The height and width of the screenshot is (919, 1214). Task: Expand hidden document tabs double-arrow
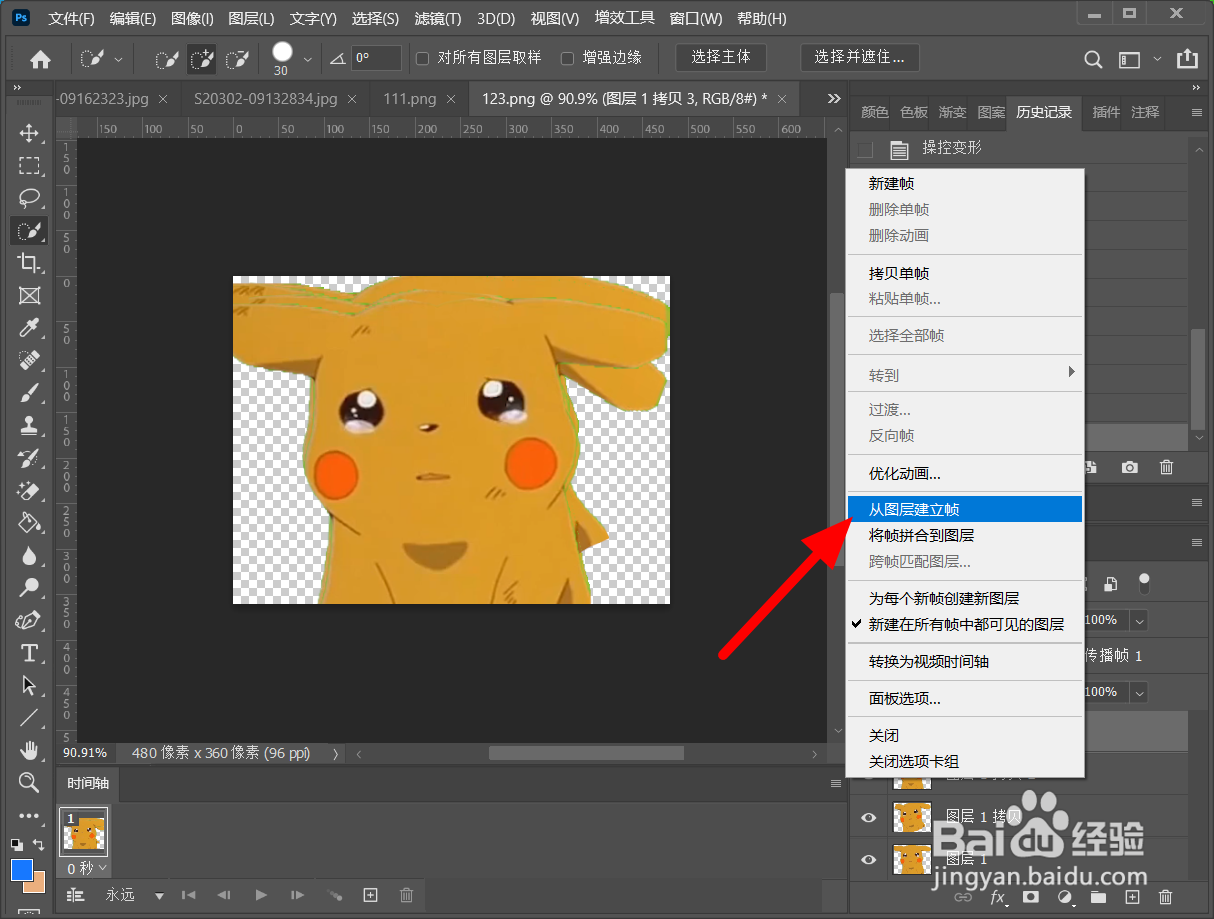click(834, 98)
